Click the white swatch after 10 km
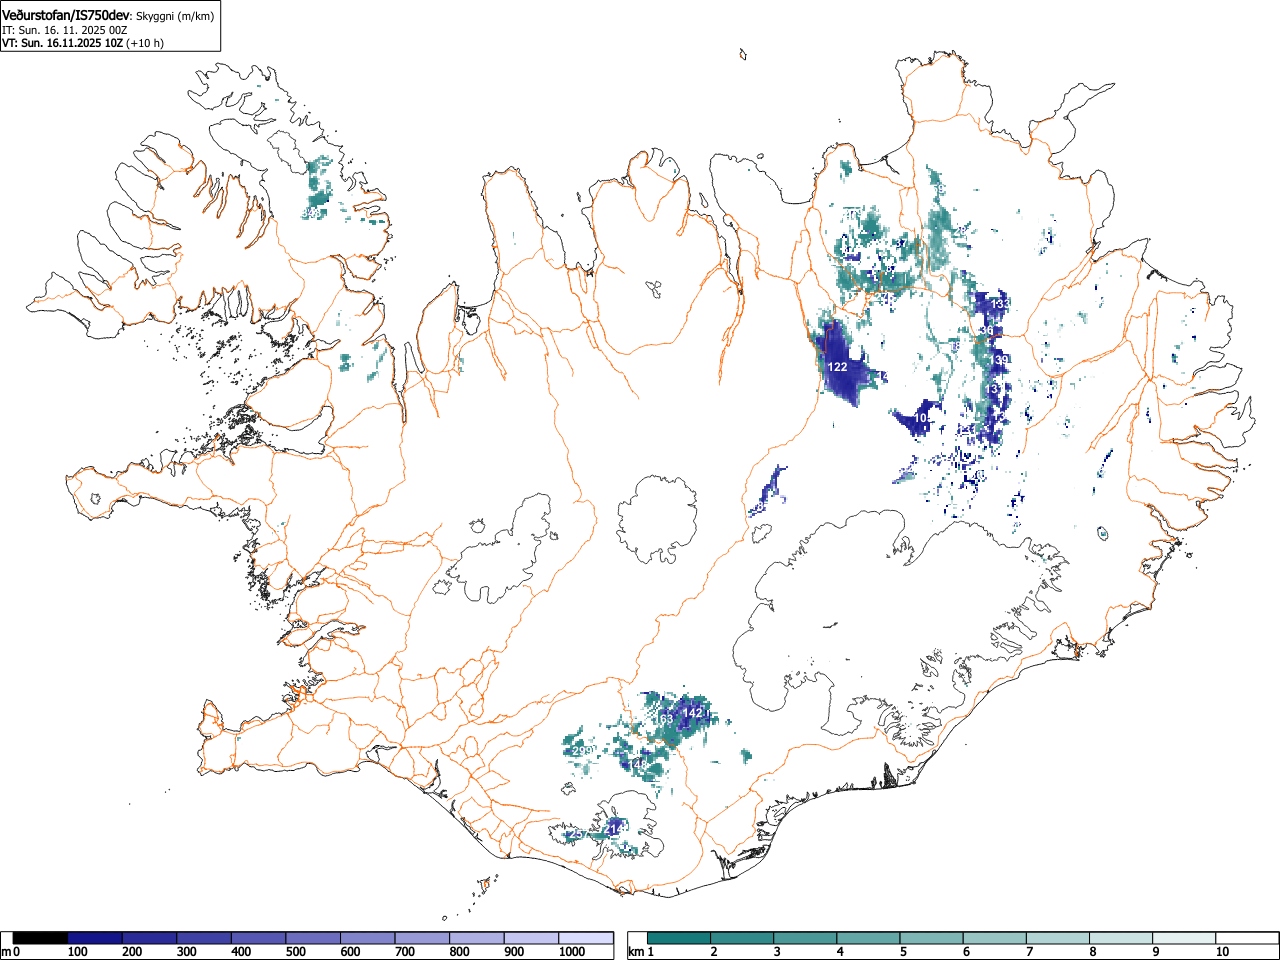The image size is (1280, 960). pyautogui.click(x=1246, y=938)
